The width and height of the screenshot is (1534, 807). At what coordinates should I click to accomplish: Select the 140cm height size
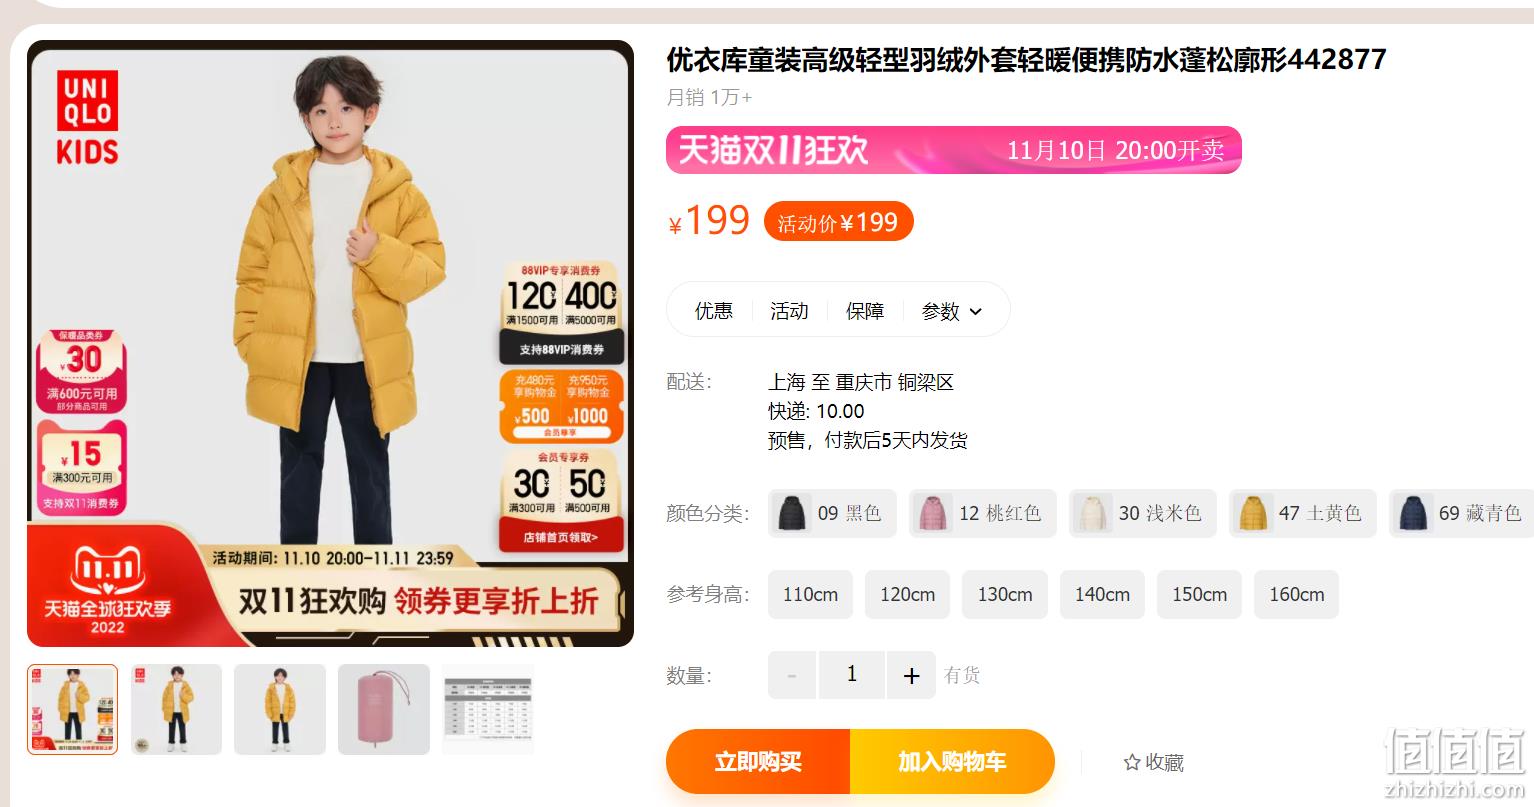pos(1102,595)
